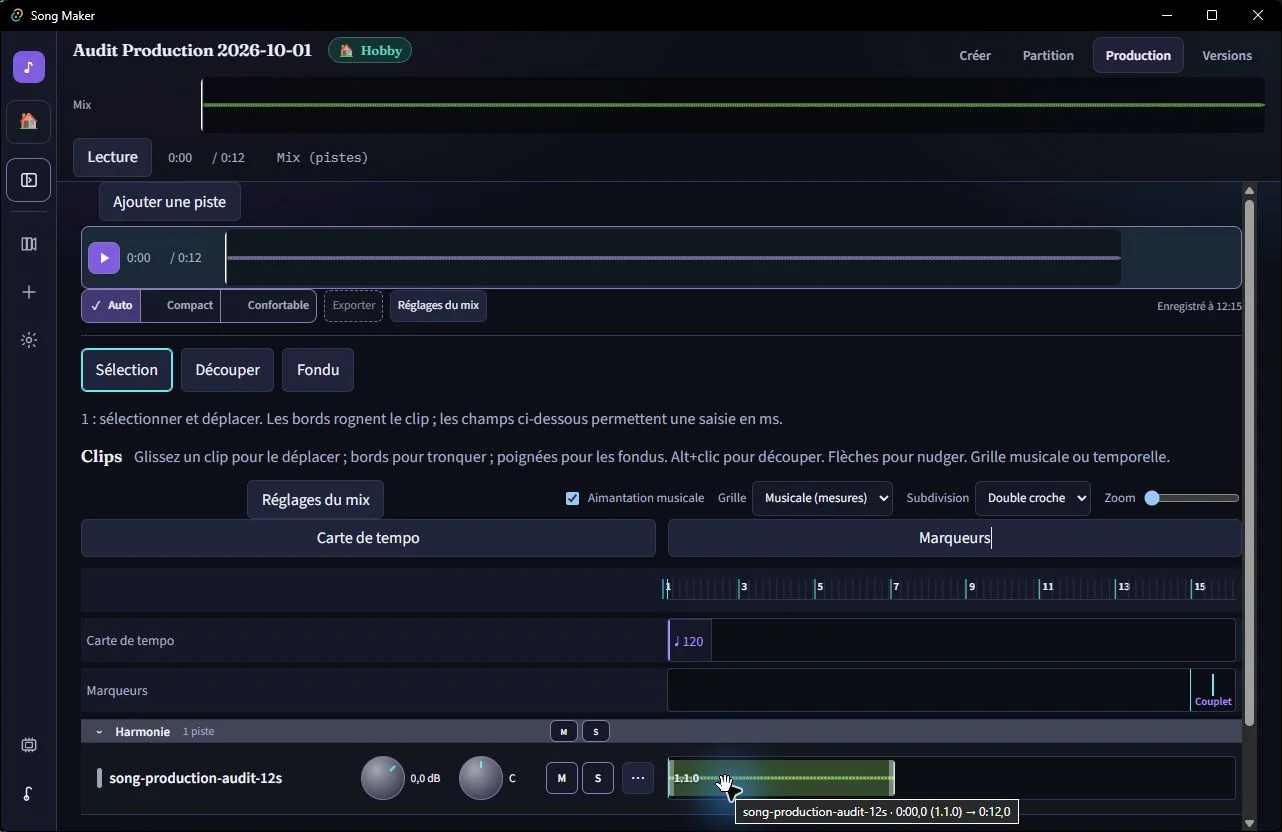Solo the Harmonie group

(x=596, y=732)
